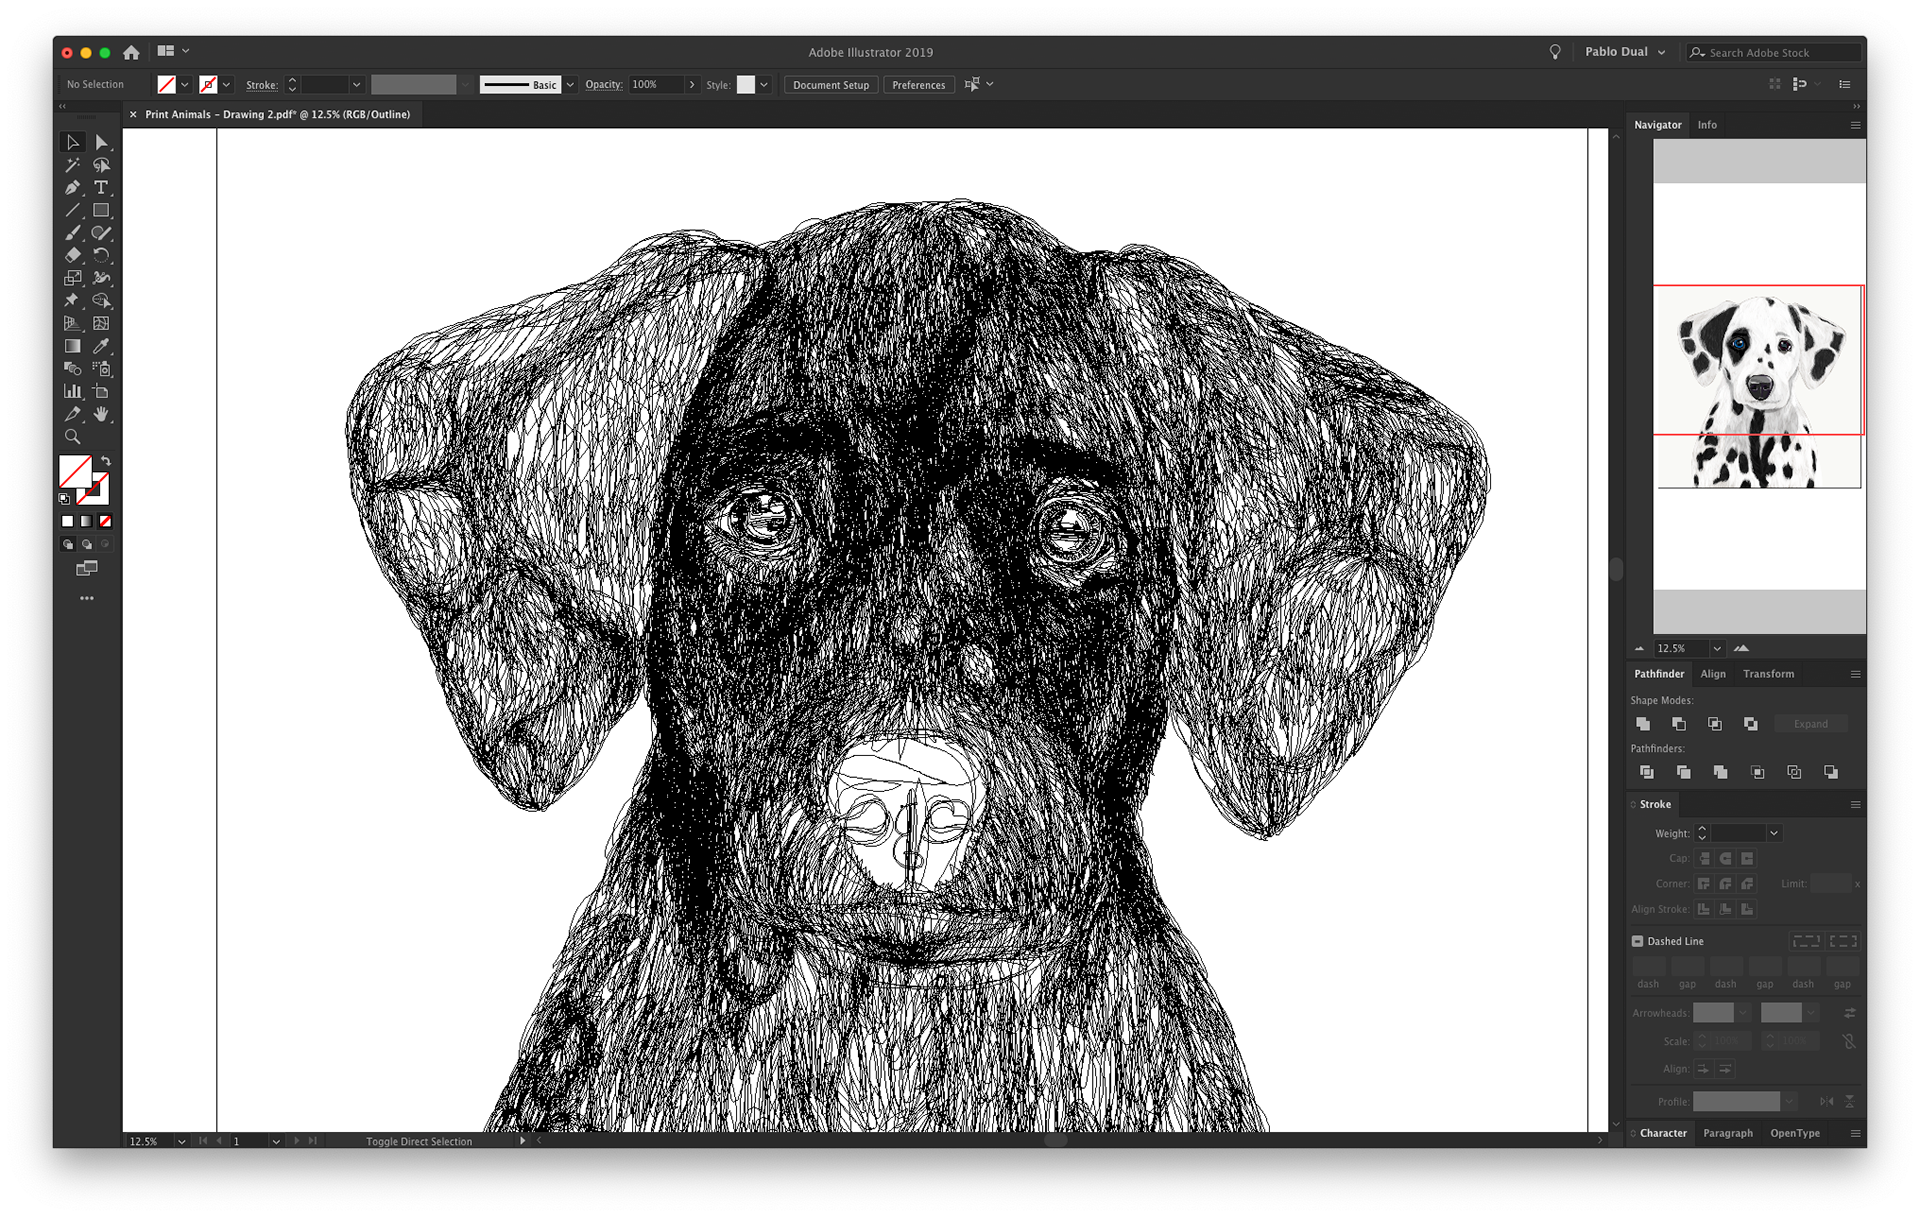Set the fill to None
The width and height of the screenshot is (1920, 1218).
pyautogui.click(x=105, y=521)
